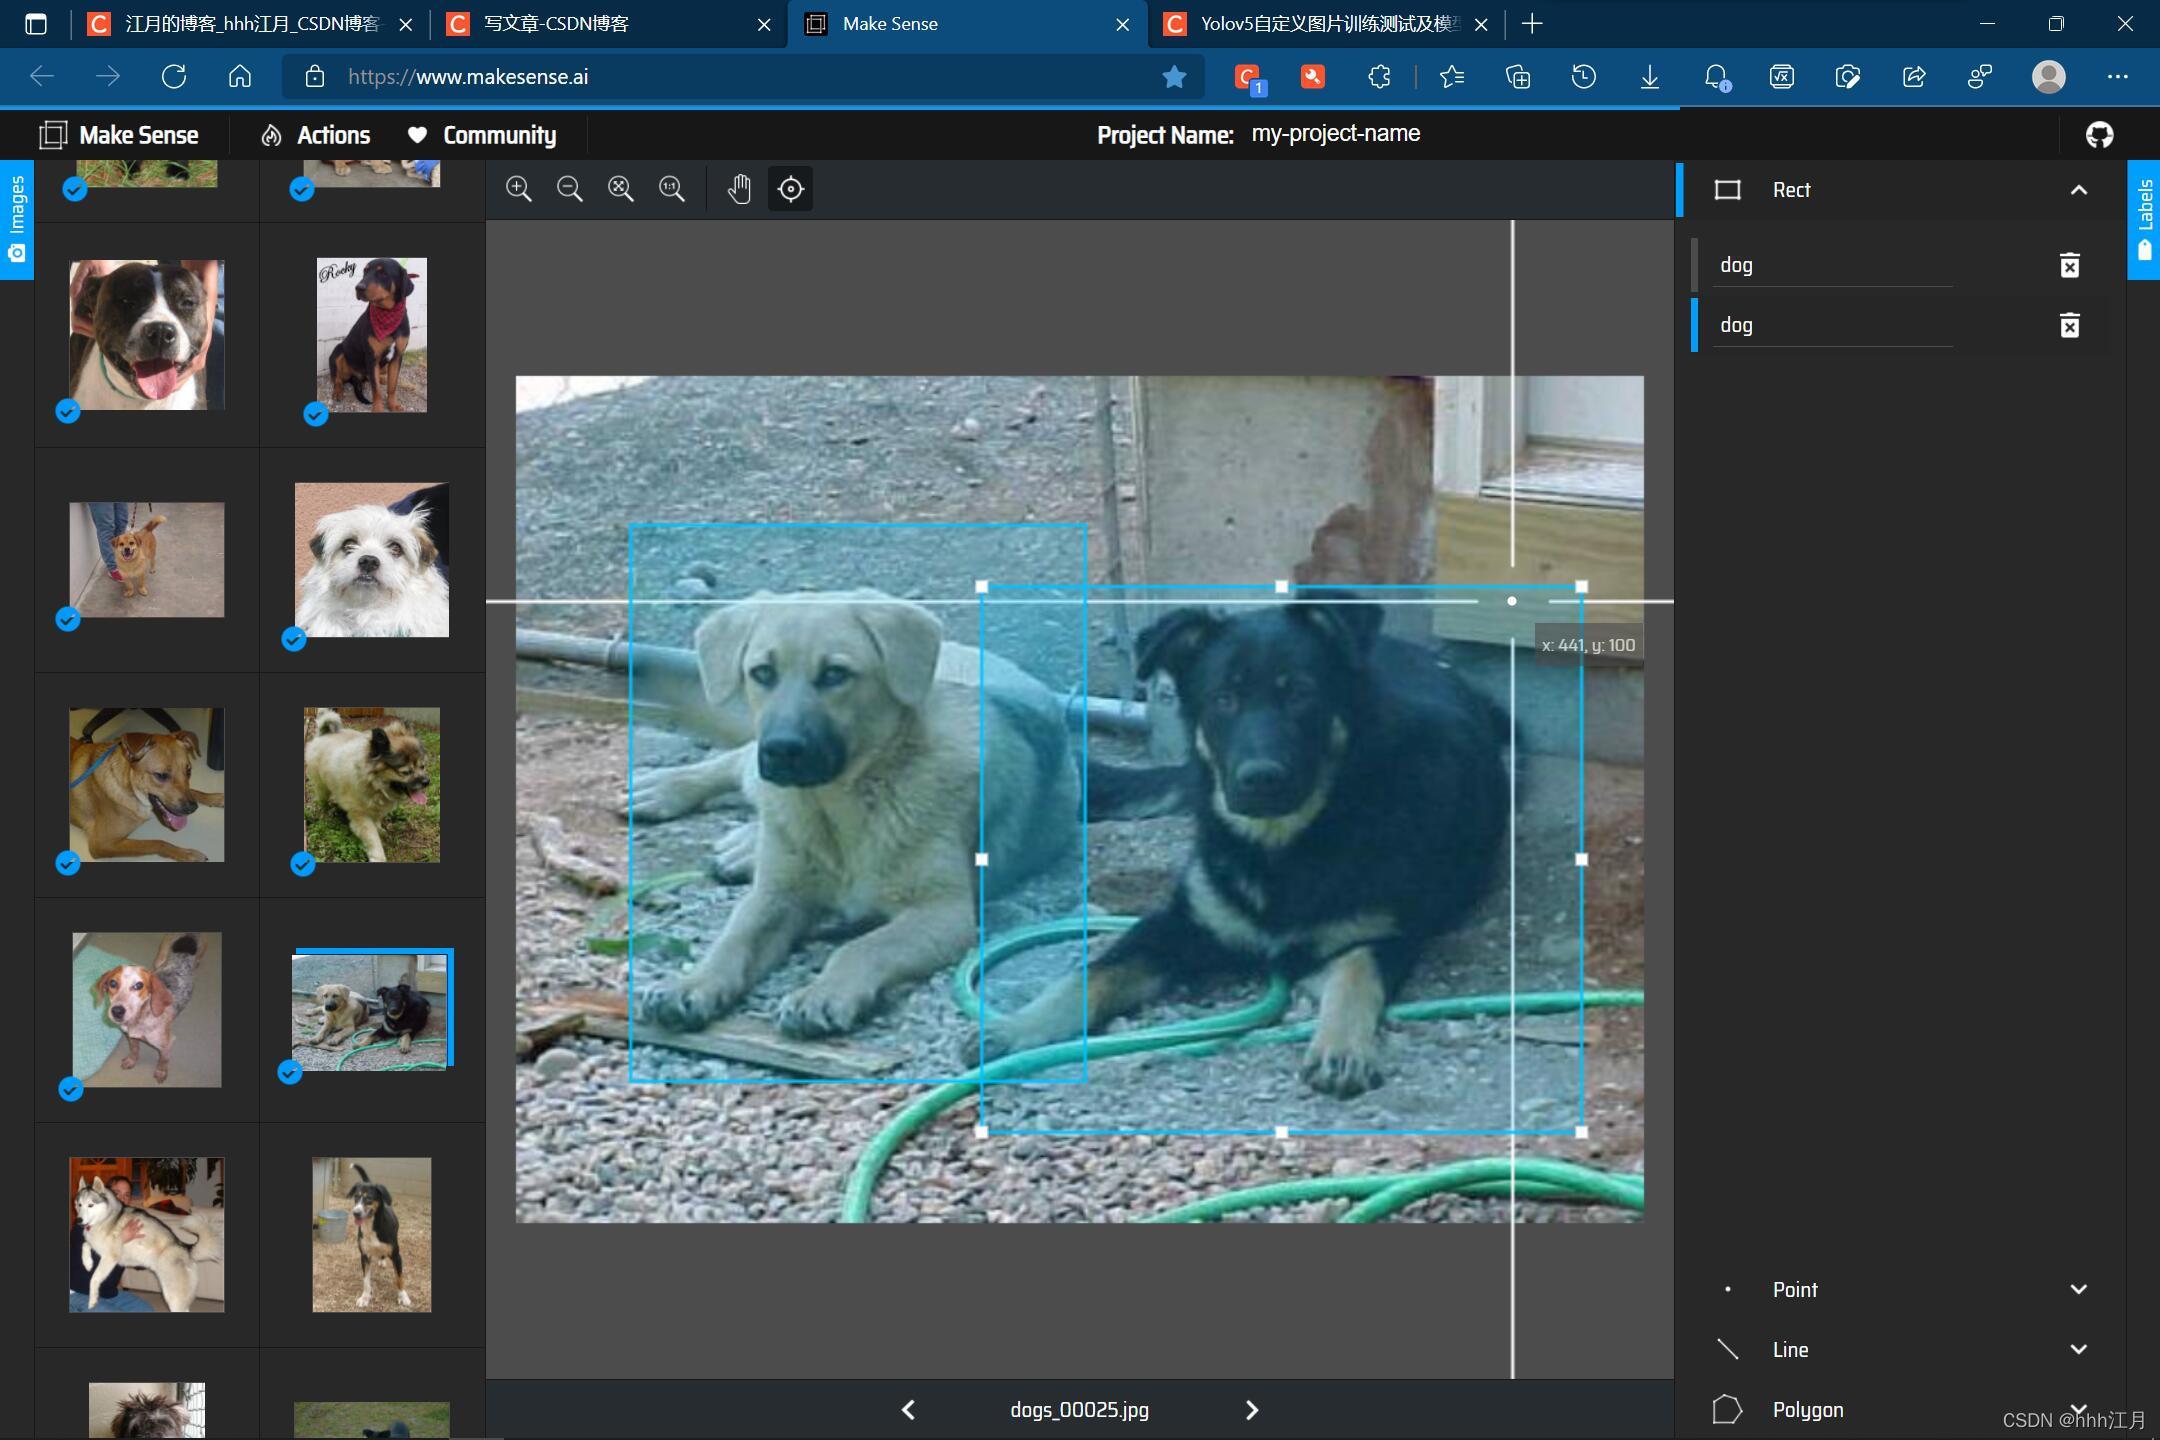Click the zoom in magnifier icon

click(x=519, y=189)
